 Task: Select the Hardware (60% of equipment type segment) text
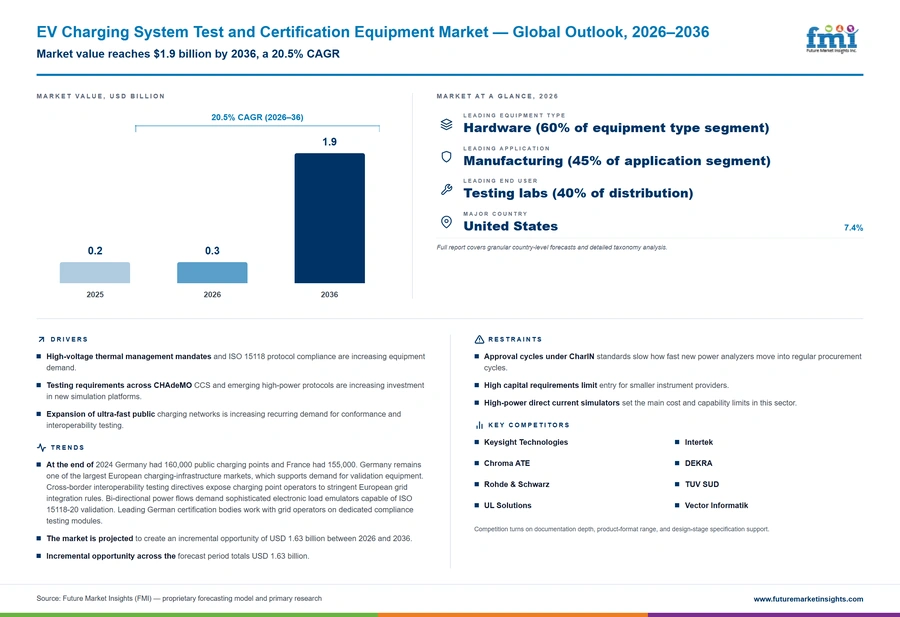coord(616,128)
